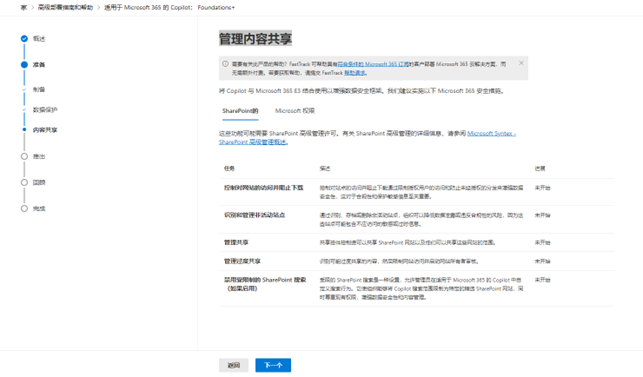Click the 描述 column header
Screen dimensions: 643x377
tap(325, 168)
